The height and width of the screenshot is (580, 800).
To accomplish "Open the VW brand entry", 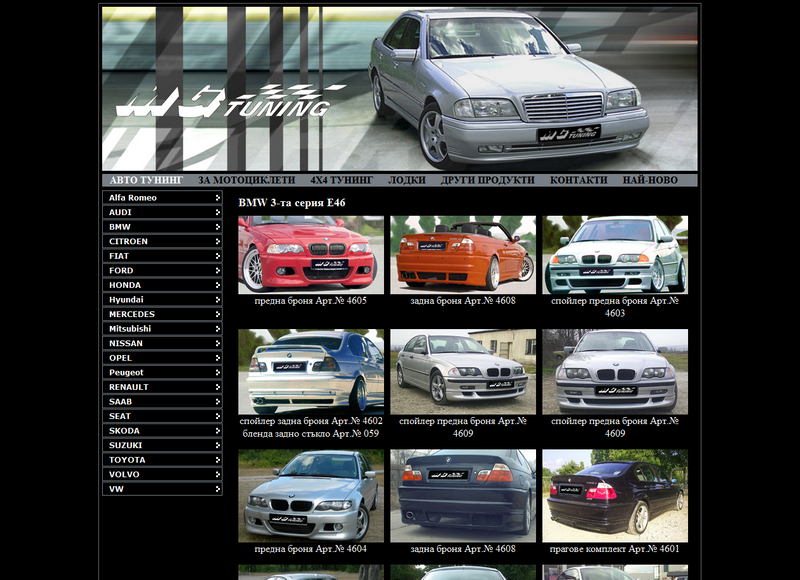I will (x=162, y=489).
